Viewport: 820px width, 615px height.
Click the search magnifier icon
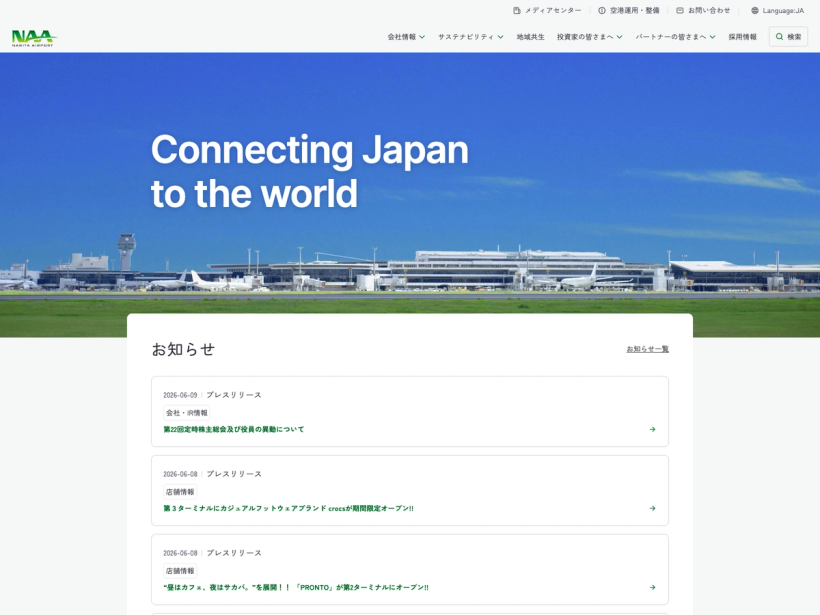tap(779, 37)
